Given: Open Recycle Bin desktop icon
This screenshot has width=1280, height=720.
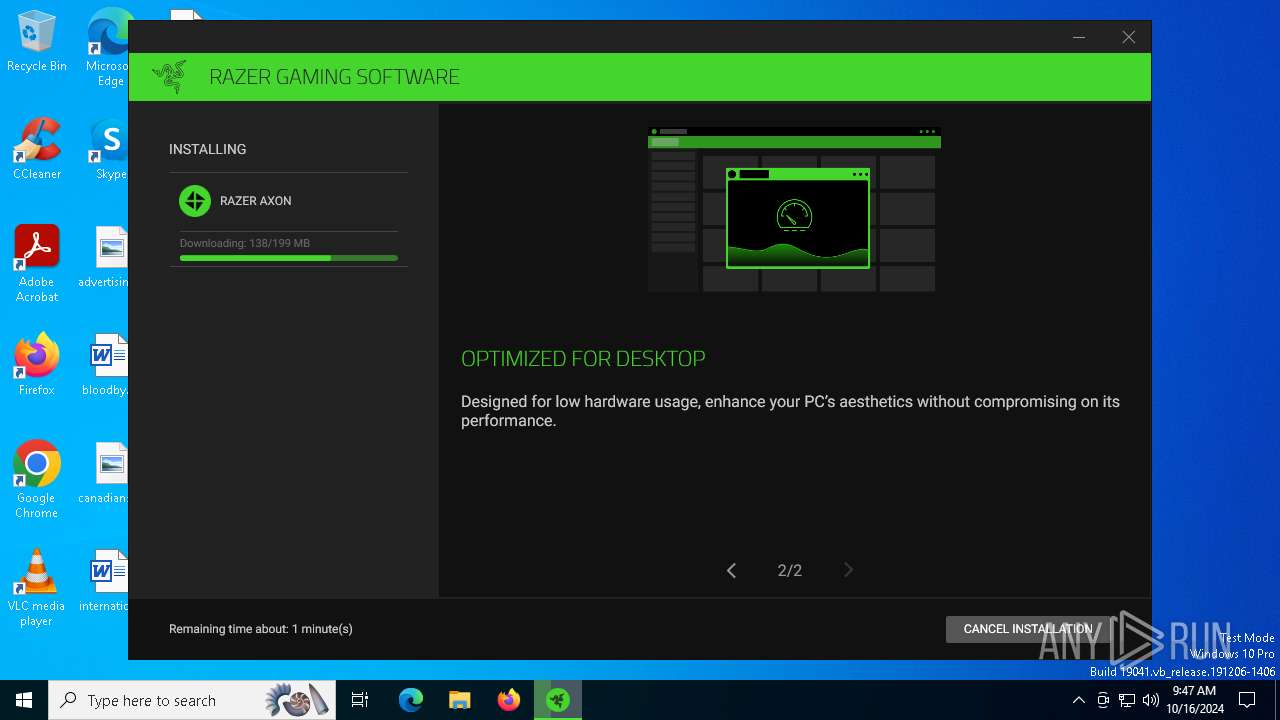Looking at the screenshot, I should pyautogui.click(x=37, y=42).
